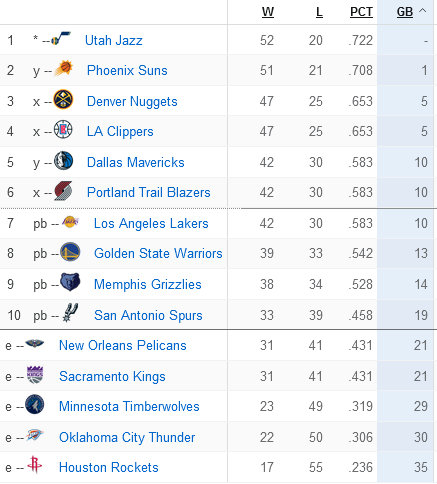Click the LA Clippers logo icon
The width and height of the screenshot is (437, 484).
[x=63, y=130]
